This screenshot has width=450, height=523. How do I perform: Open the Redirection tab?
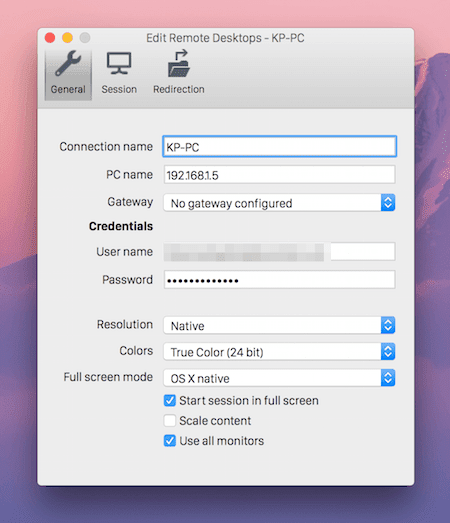point(179,73)
